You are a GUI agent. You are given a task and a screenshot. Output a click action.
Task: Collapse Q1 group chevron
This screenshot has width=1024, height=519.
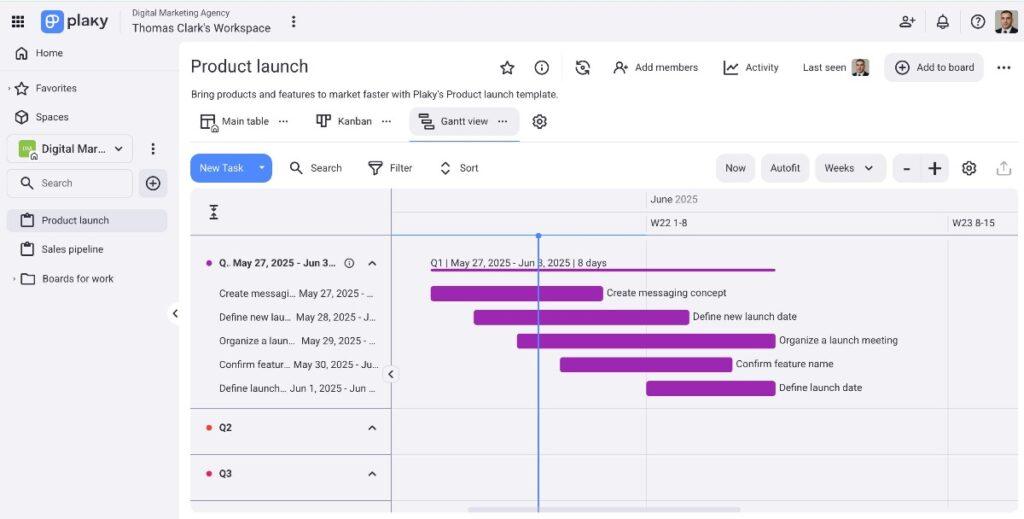372,263
